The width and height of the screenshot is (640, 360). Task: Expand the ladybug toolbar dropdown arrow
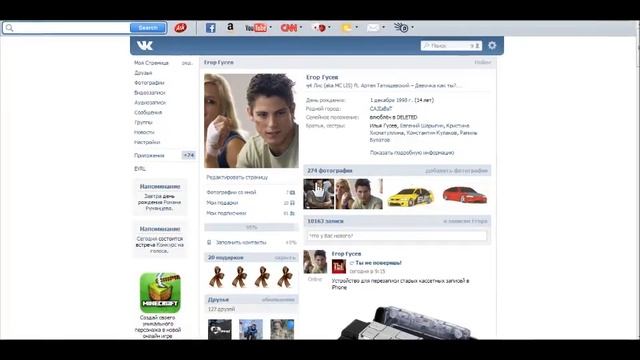(x=329, y=27)
